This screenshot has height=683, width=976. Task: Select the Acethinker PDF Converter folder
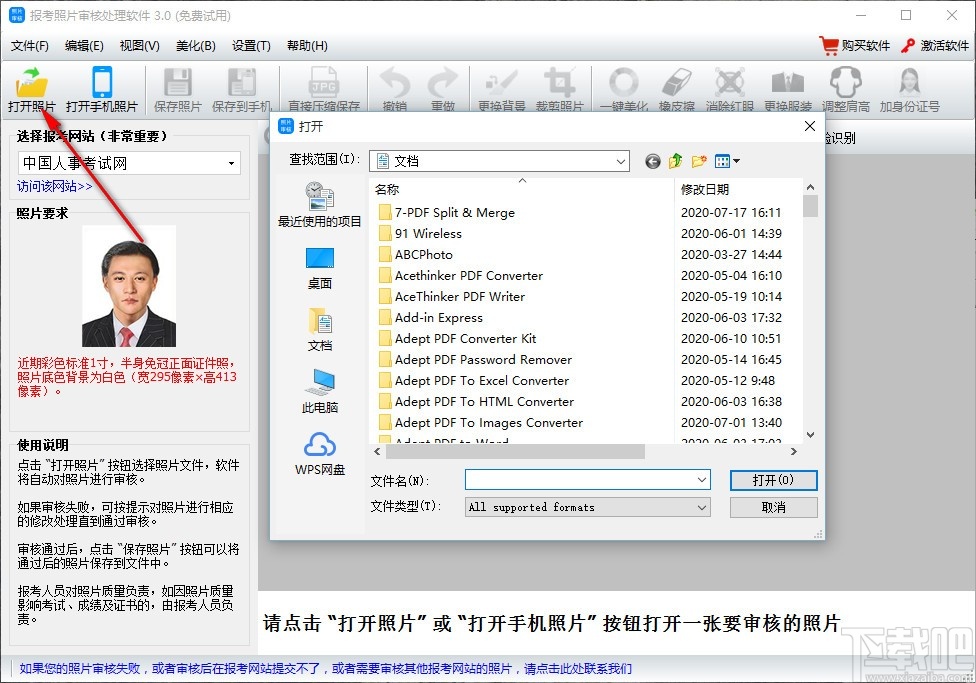click(460, 276)
